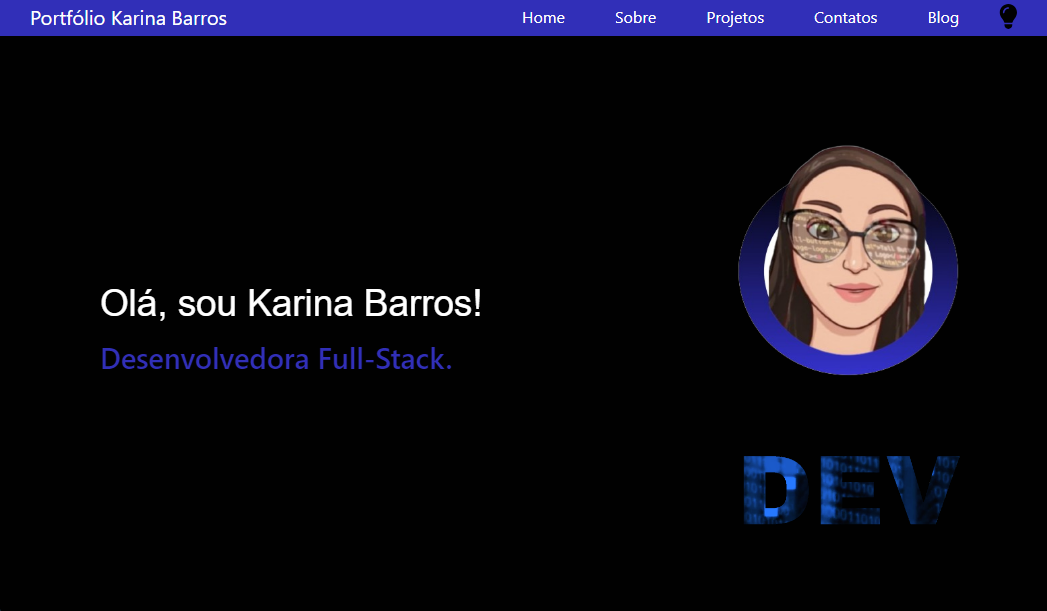Click the cartoon avatar profile picture
The width and height of the screenshot is (1047, 611).
click(848, 262)
